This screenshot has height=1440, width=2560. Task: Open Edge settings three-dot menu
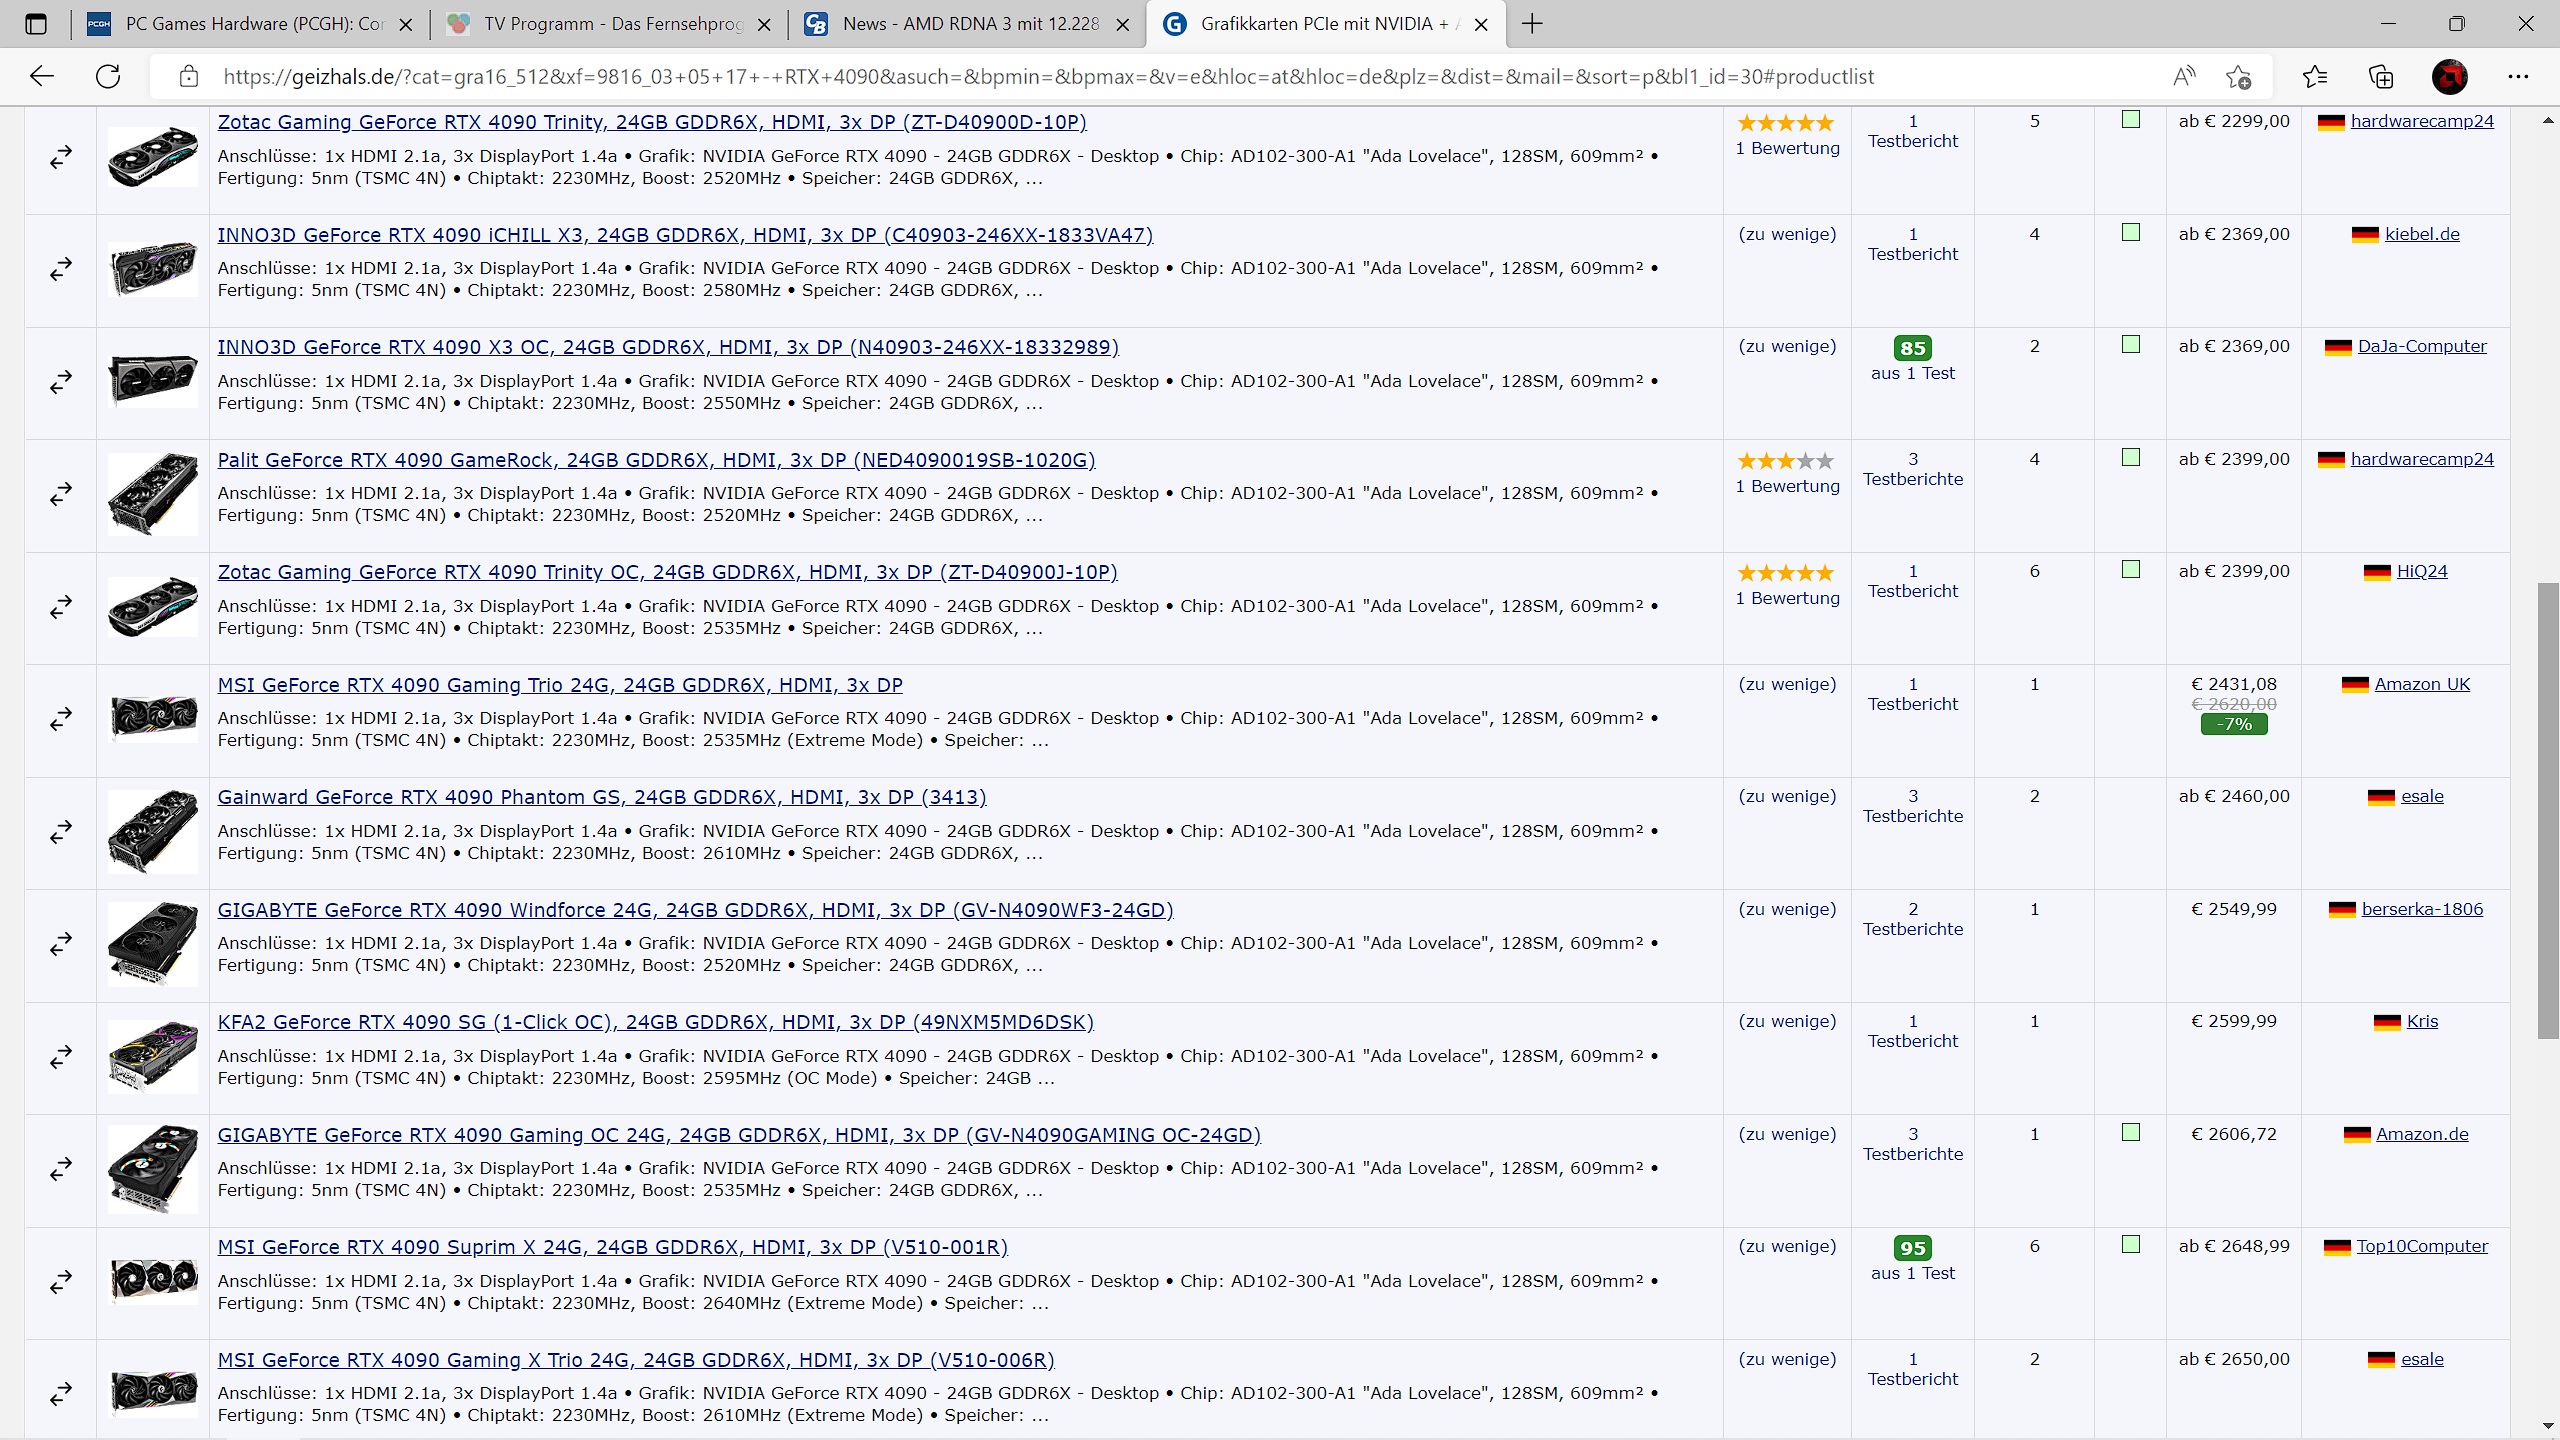point(2518,77)
